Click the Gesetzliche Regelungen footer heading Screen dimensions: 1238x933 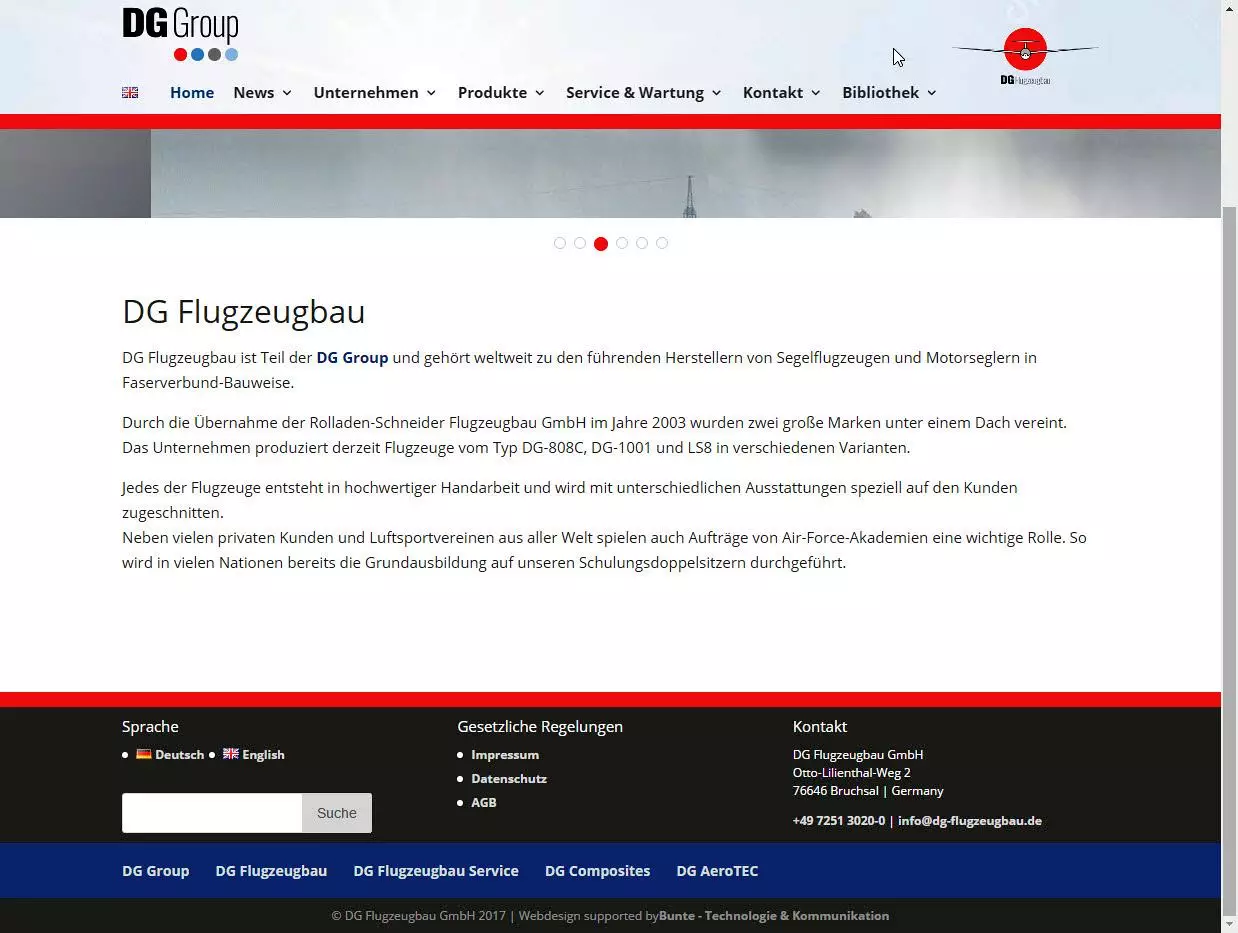point(540,726)
